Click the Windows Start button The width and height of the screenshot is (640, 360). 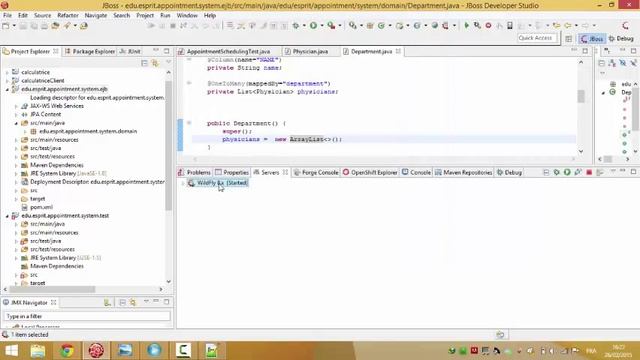click(11, 351)
